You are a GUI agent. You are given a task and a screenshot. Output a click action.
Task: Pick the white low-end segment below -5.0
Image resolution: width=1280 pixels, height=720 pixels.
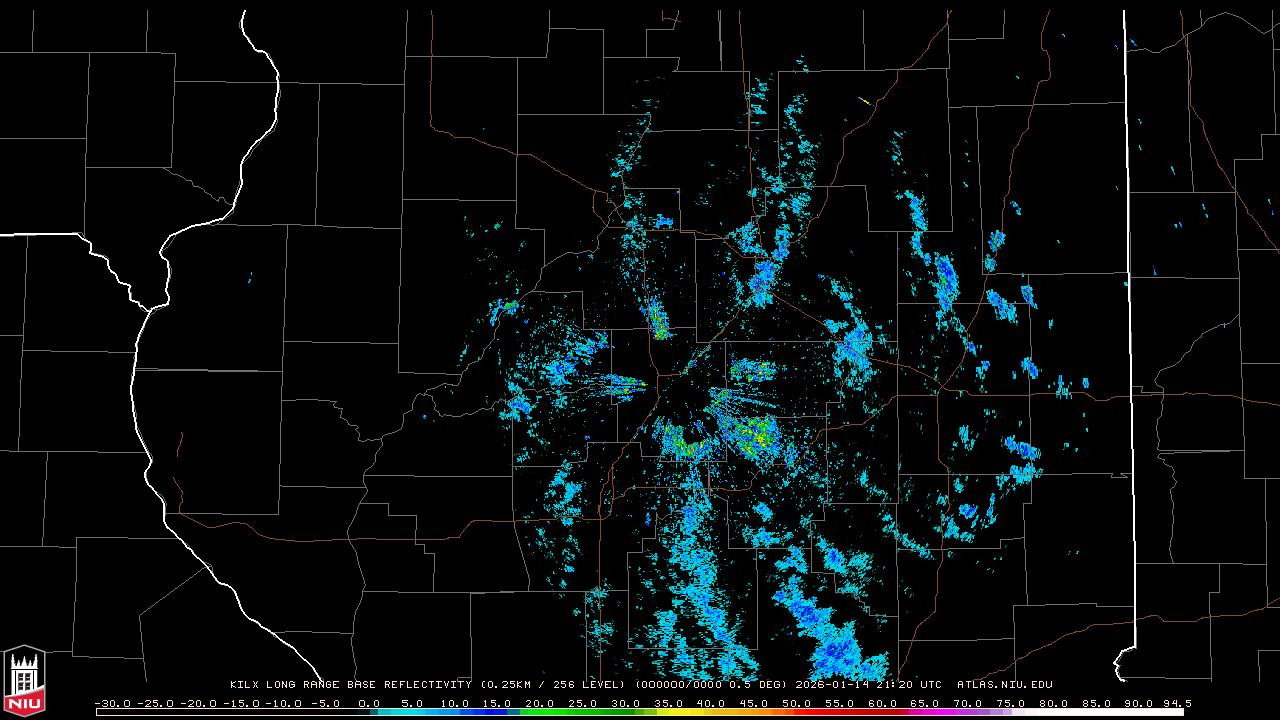230,712
